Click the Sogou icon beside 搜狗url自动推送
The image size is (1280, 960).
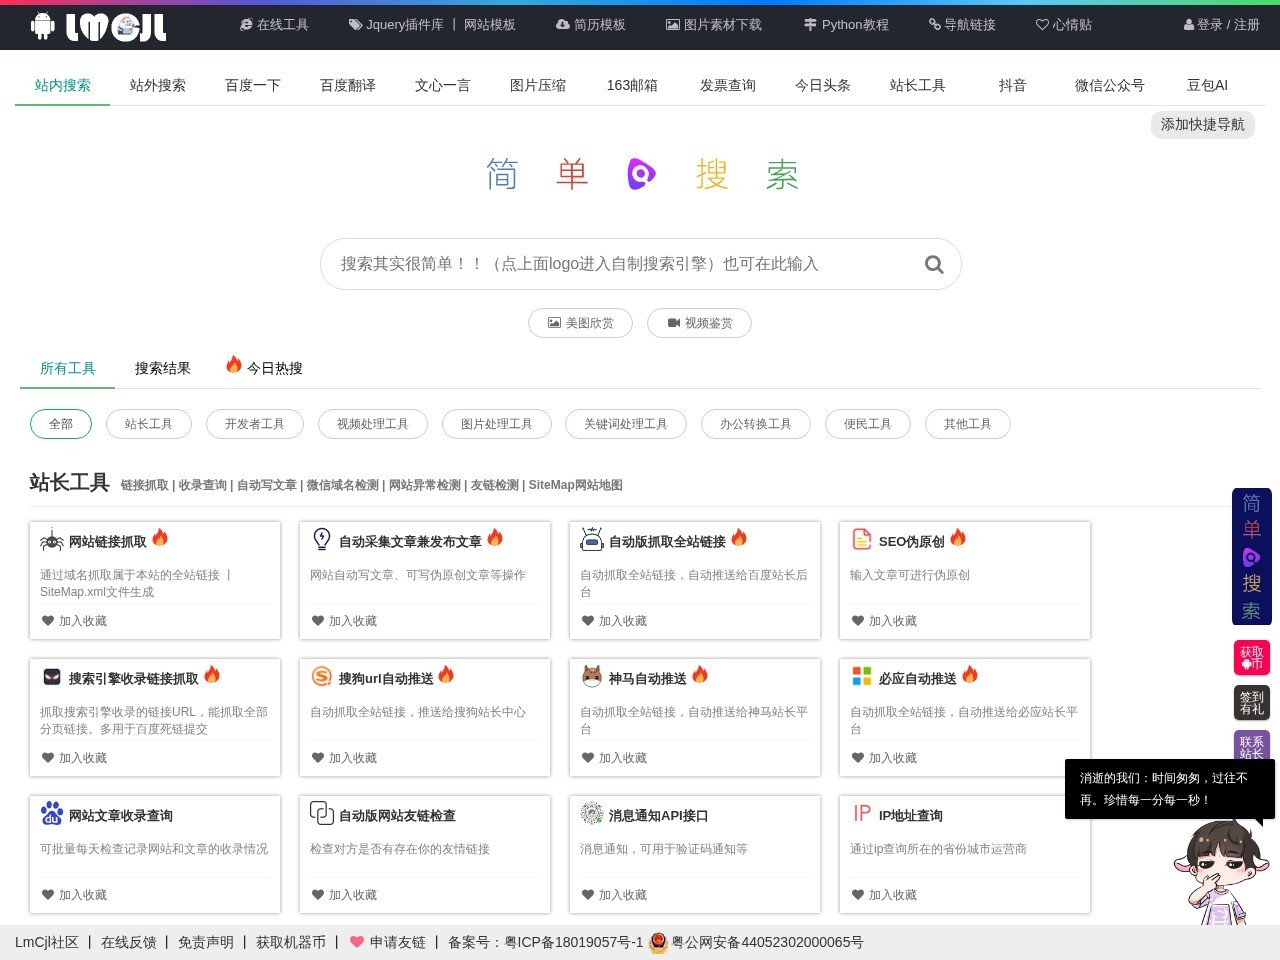[321, 677]
